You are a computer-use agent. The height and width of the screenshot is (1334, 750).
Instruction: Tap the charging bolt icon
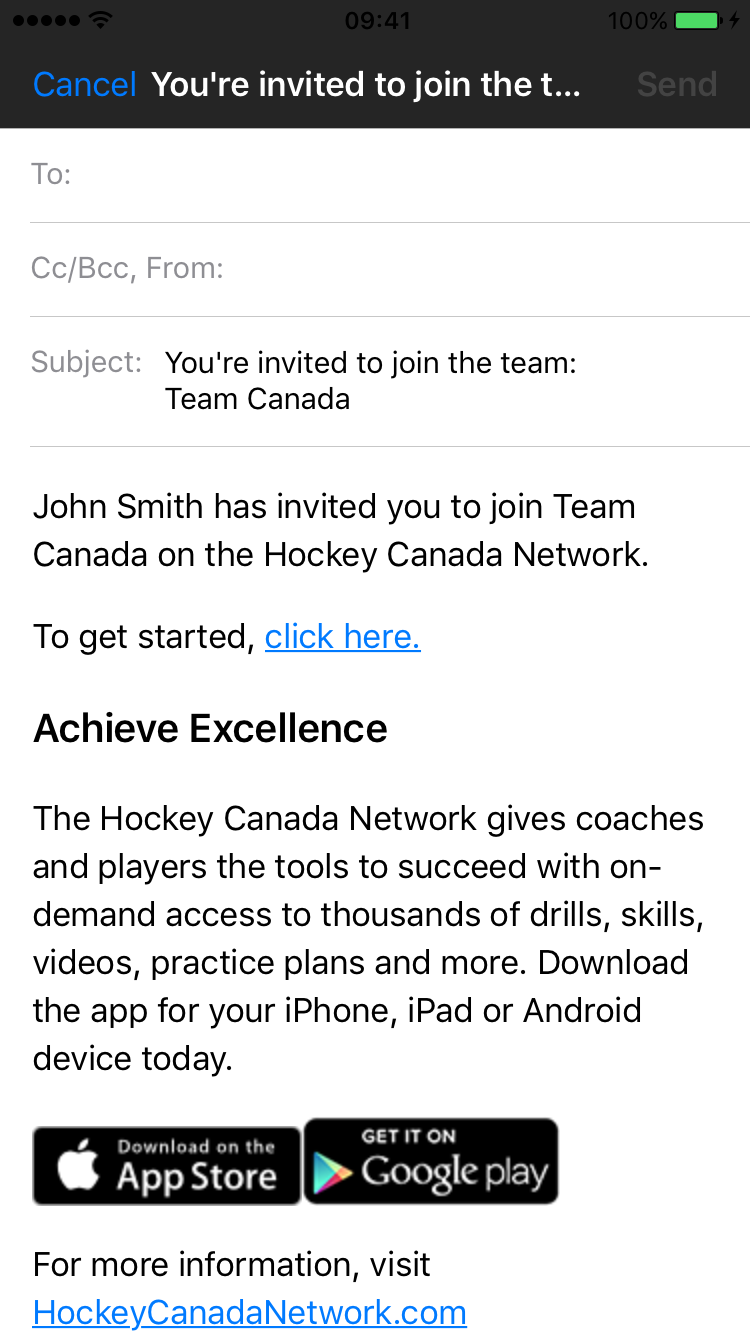[735, 20]
